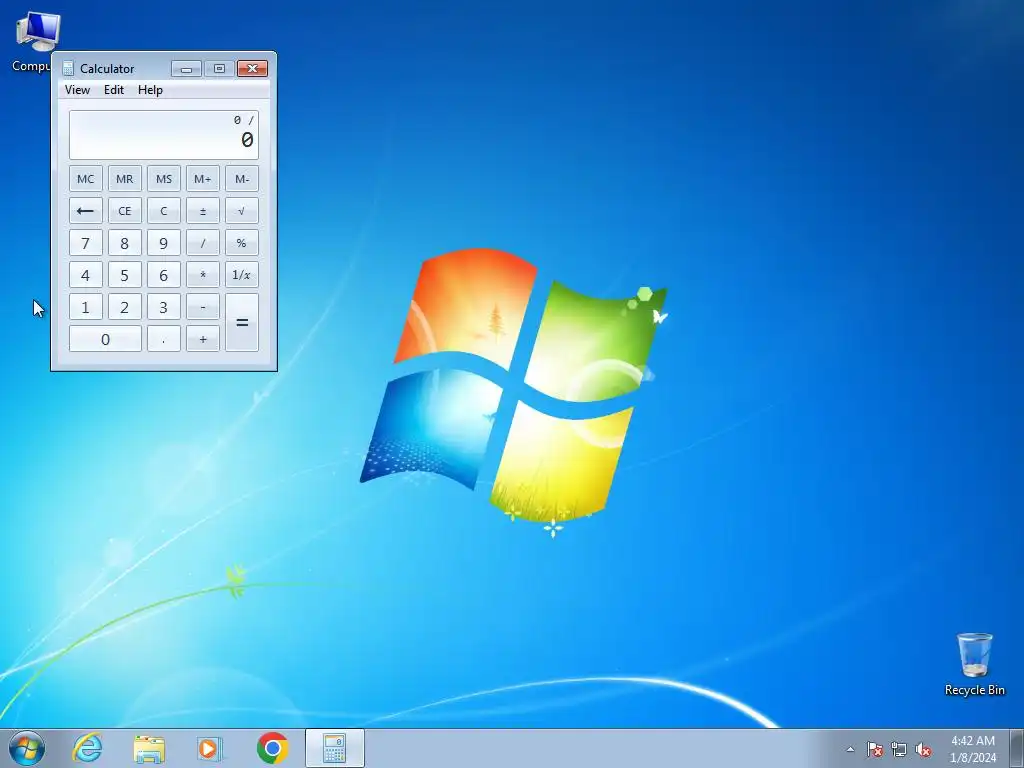The height and width of the screenshot is (768, 1024).
Task: Click digit 7 on the calculator
Action: pos(86,243)
